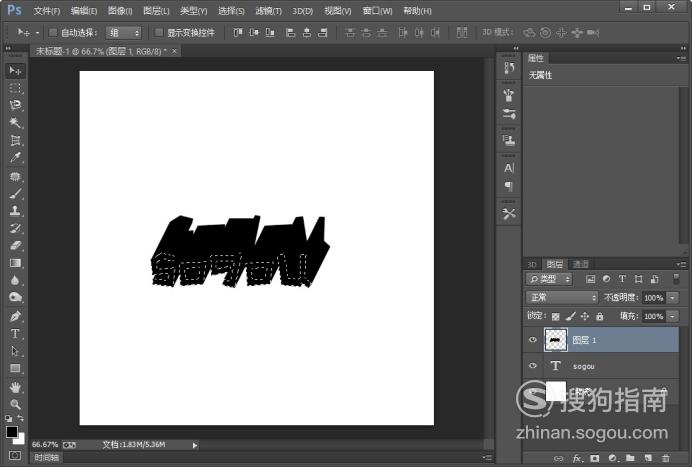Select the Polygonal Lasso tool
The width and height of the screenshot is (692, 467).
click(x=15, y=105)
